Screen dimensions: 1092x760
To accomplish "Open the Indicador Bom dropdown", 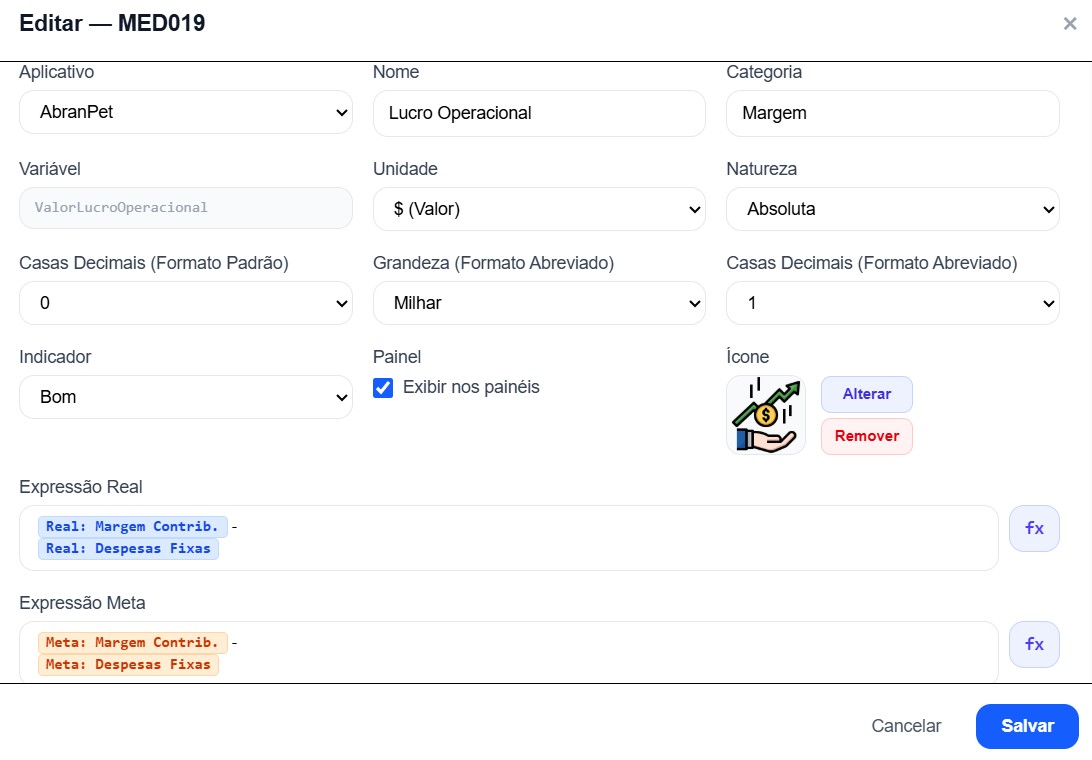I will (186, 397).
